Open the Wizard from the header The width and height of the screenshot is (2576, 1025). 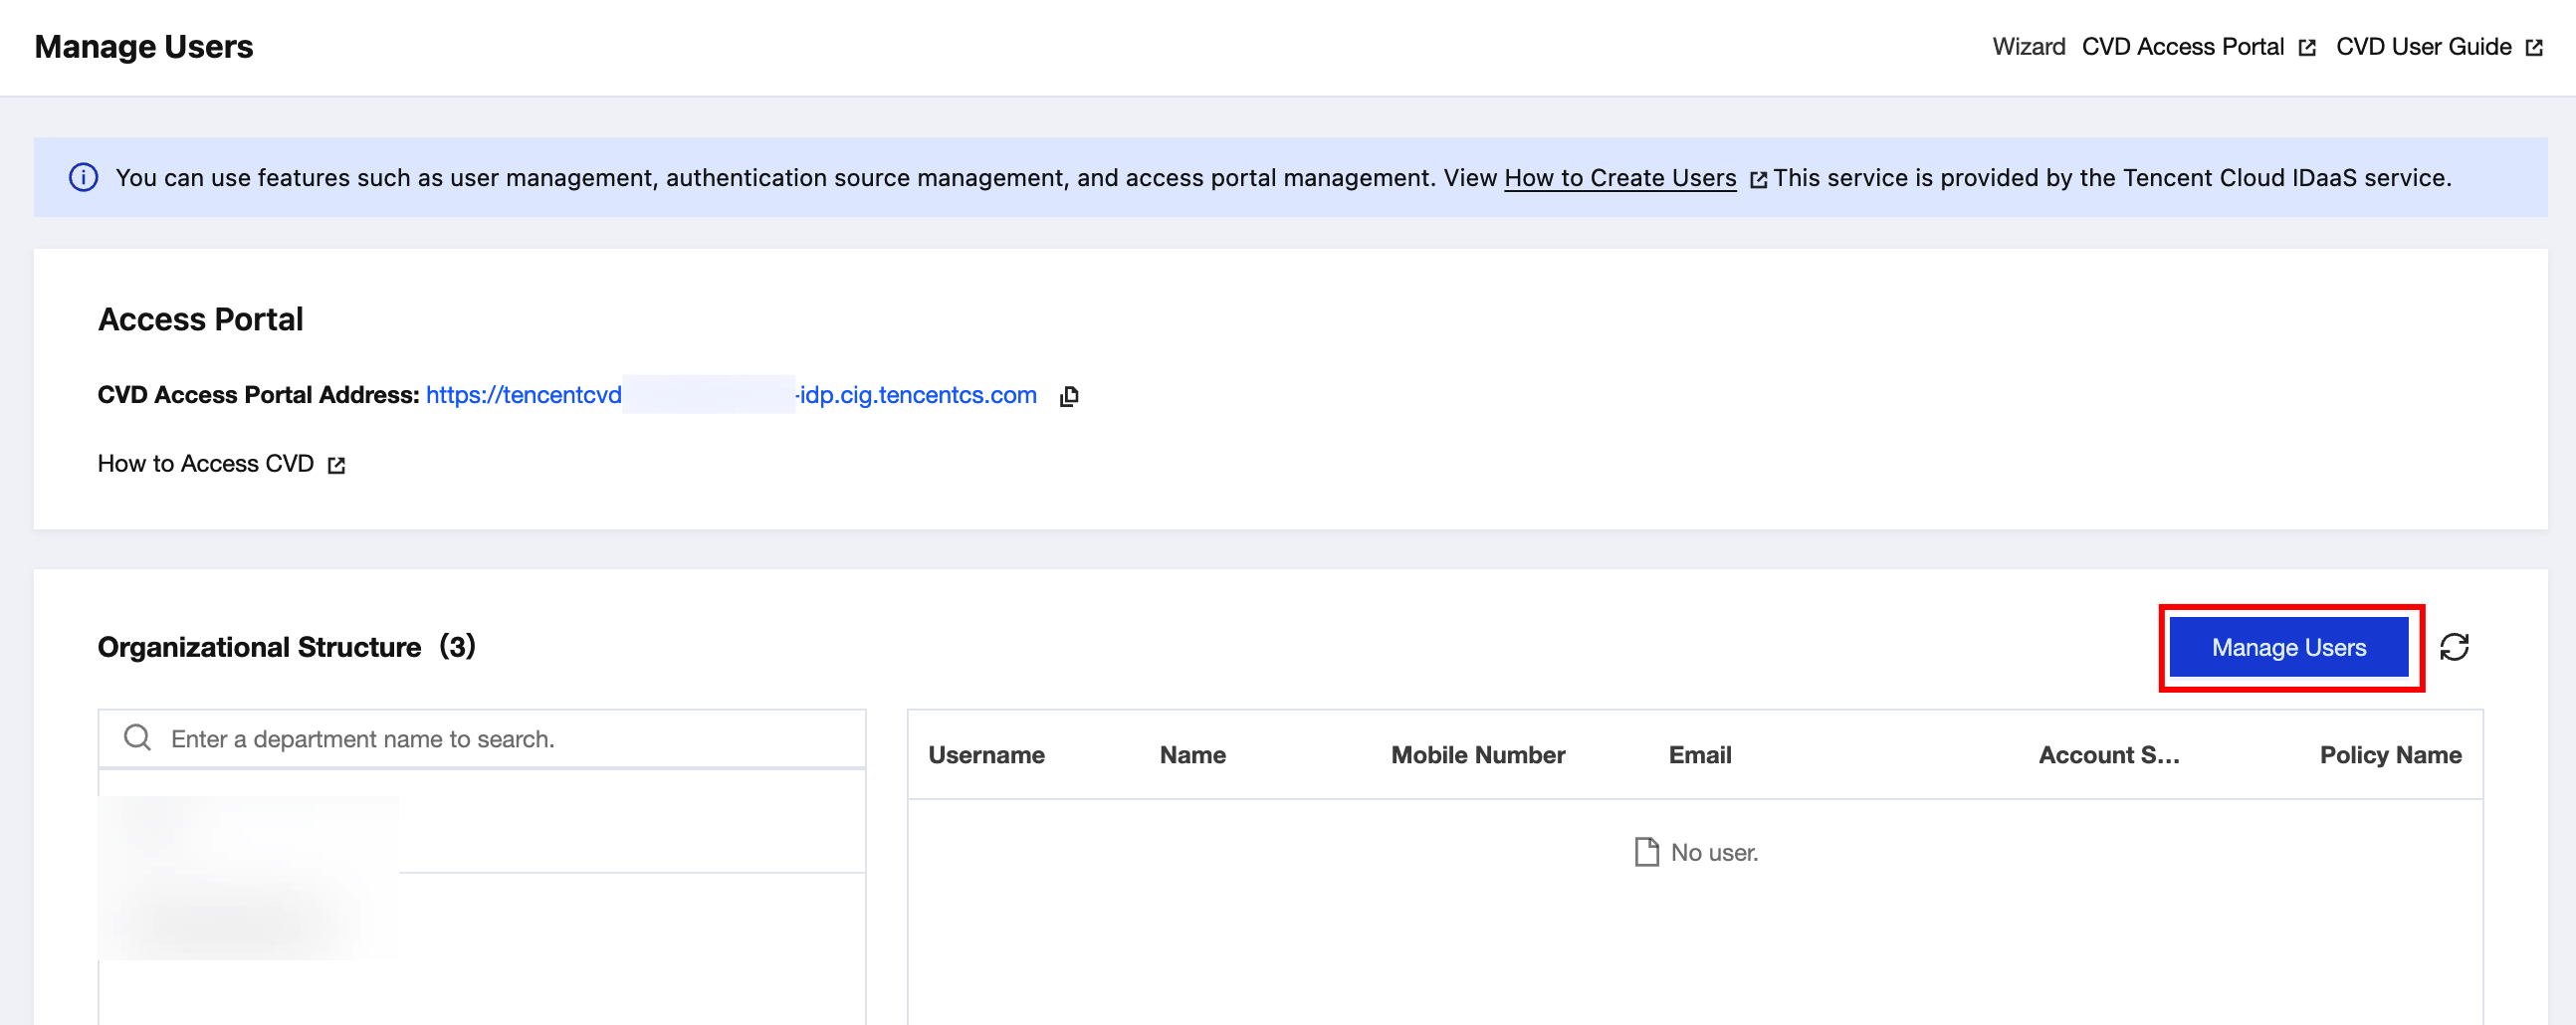[x=2027, y=47]
